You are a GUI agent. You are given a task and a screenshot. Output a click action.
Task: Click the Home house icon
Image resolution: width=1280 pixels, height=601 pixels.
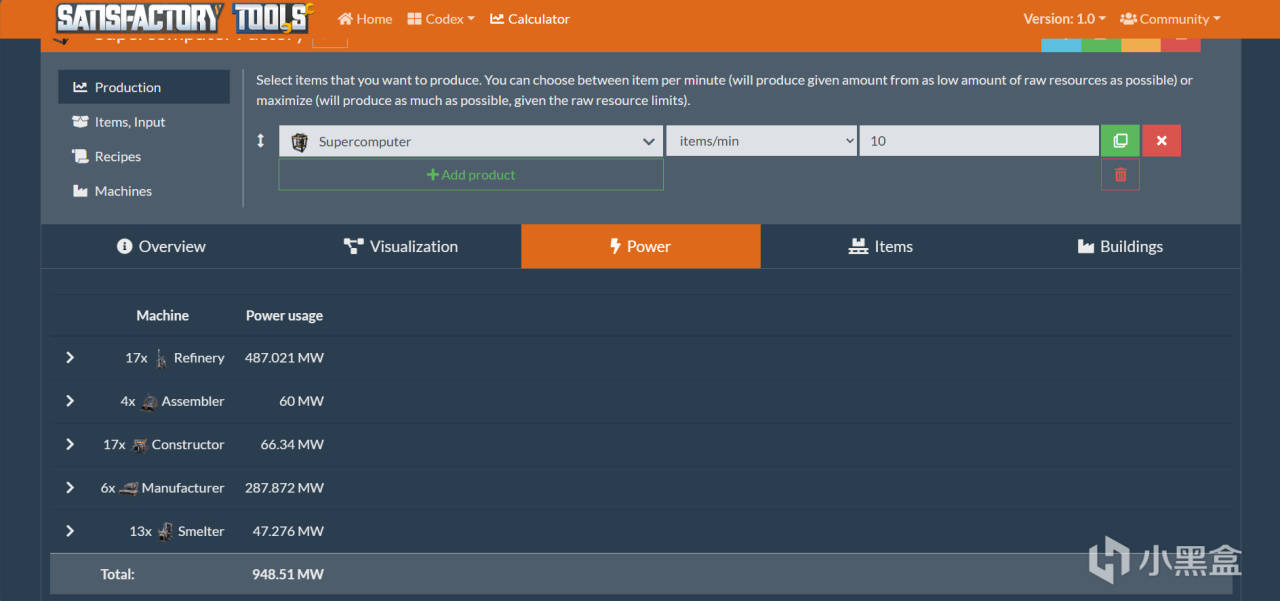[x=345, y=19]
